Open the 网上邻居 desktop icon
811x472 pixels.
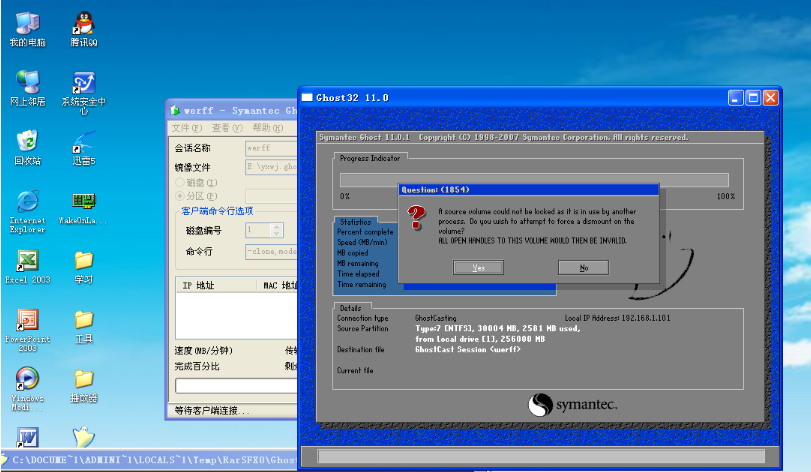pos(27,88)
